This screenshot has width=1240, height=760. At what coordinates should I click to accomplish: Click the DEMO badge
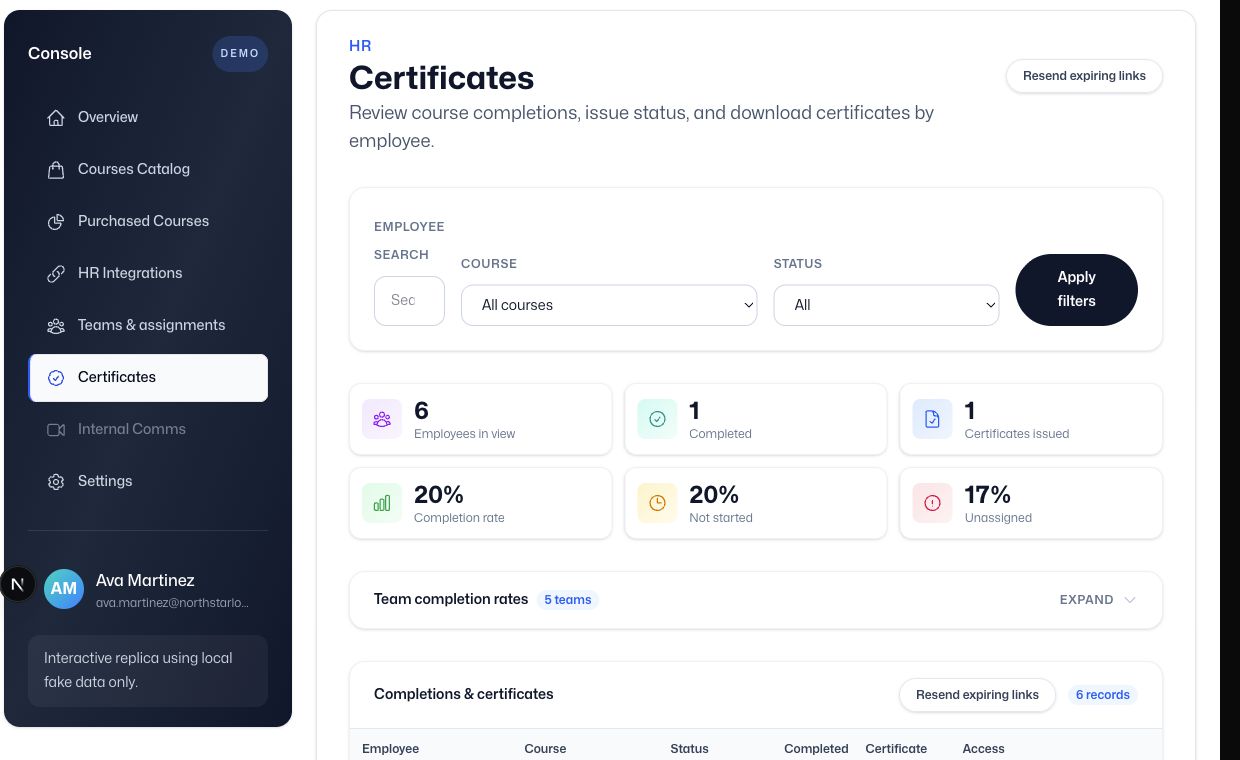pyautogui.click(x=240, y=53)
